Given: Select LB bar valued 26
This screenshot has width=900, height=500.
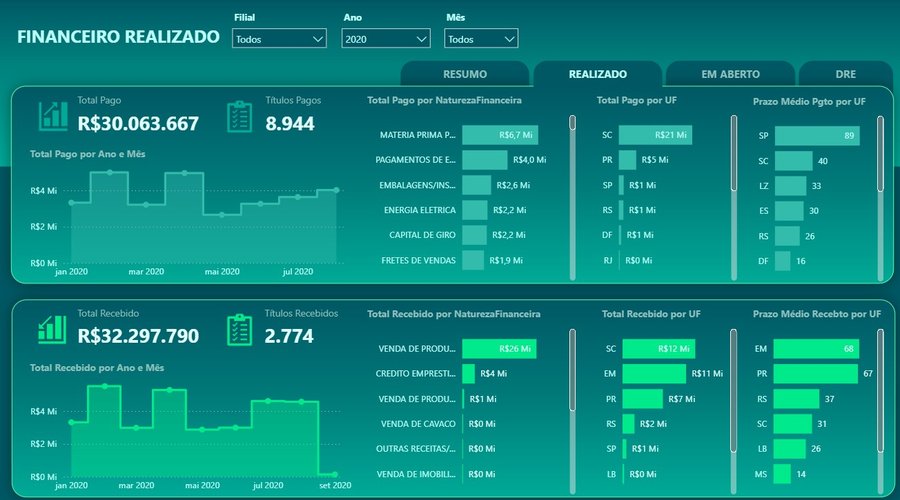Looking at the screenshot, I should pyautogui.click(x=789, y=449).
